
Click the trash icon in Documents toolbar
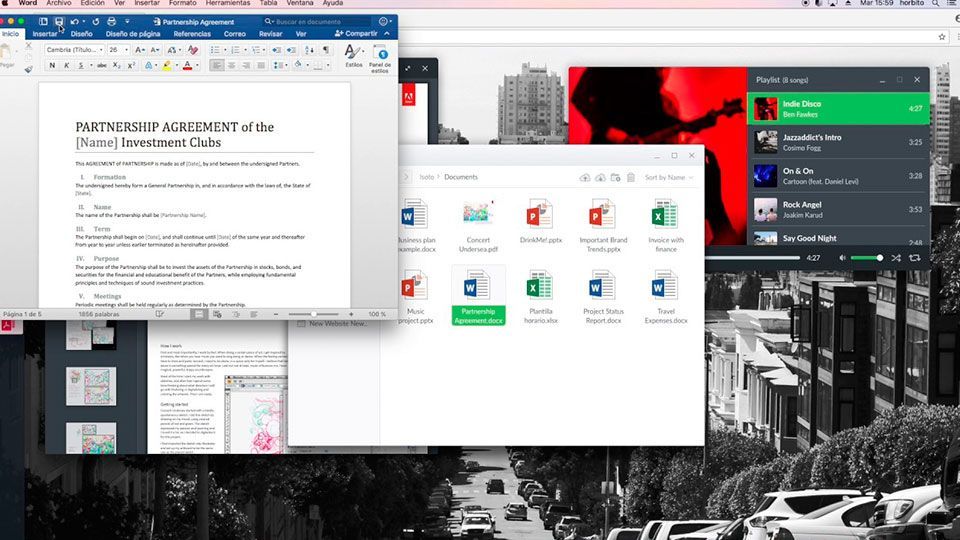[631, 178]
